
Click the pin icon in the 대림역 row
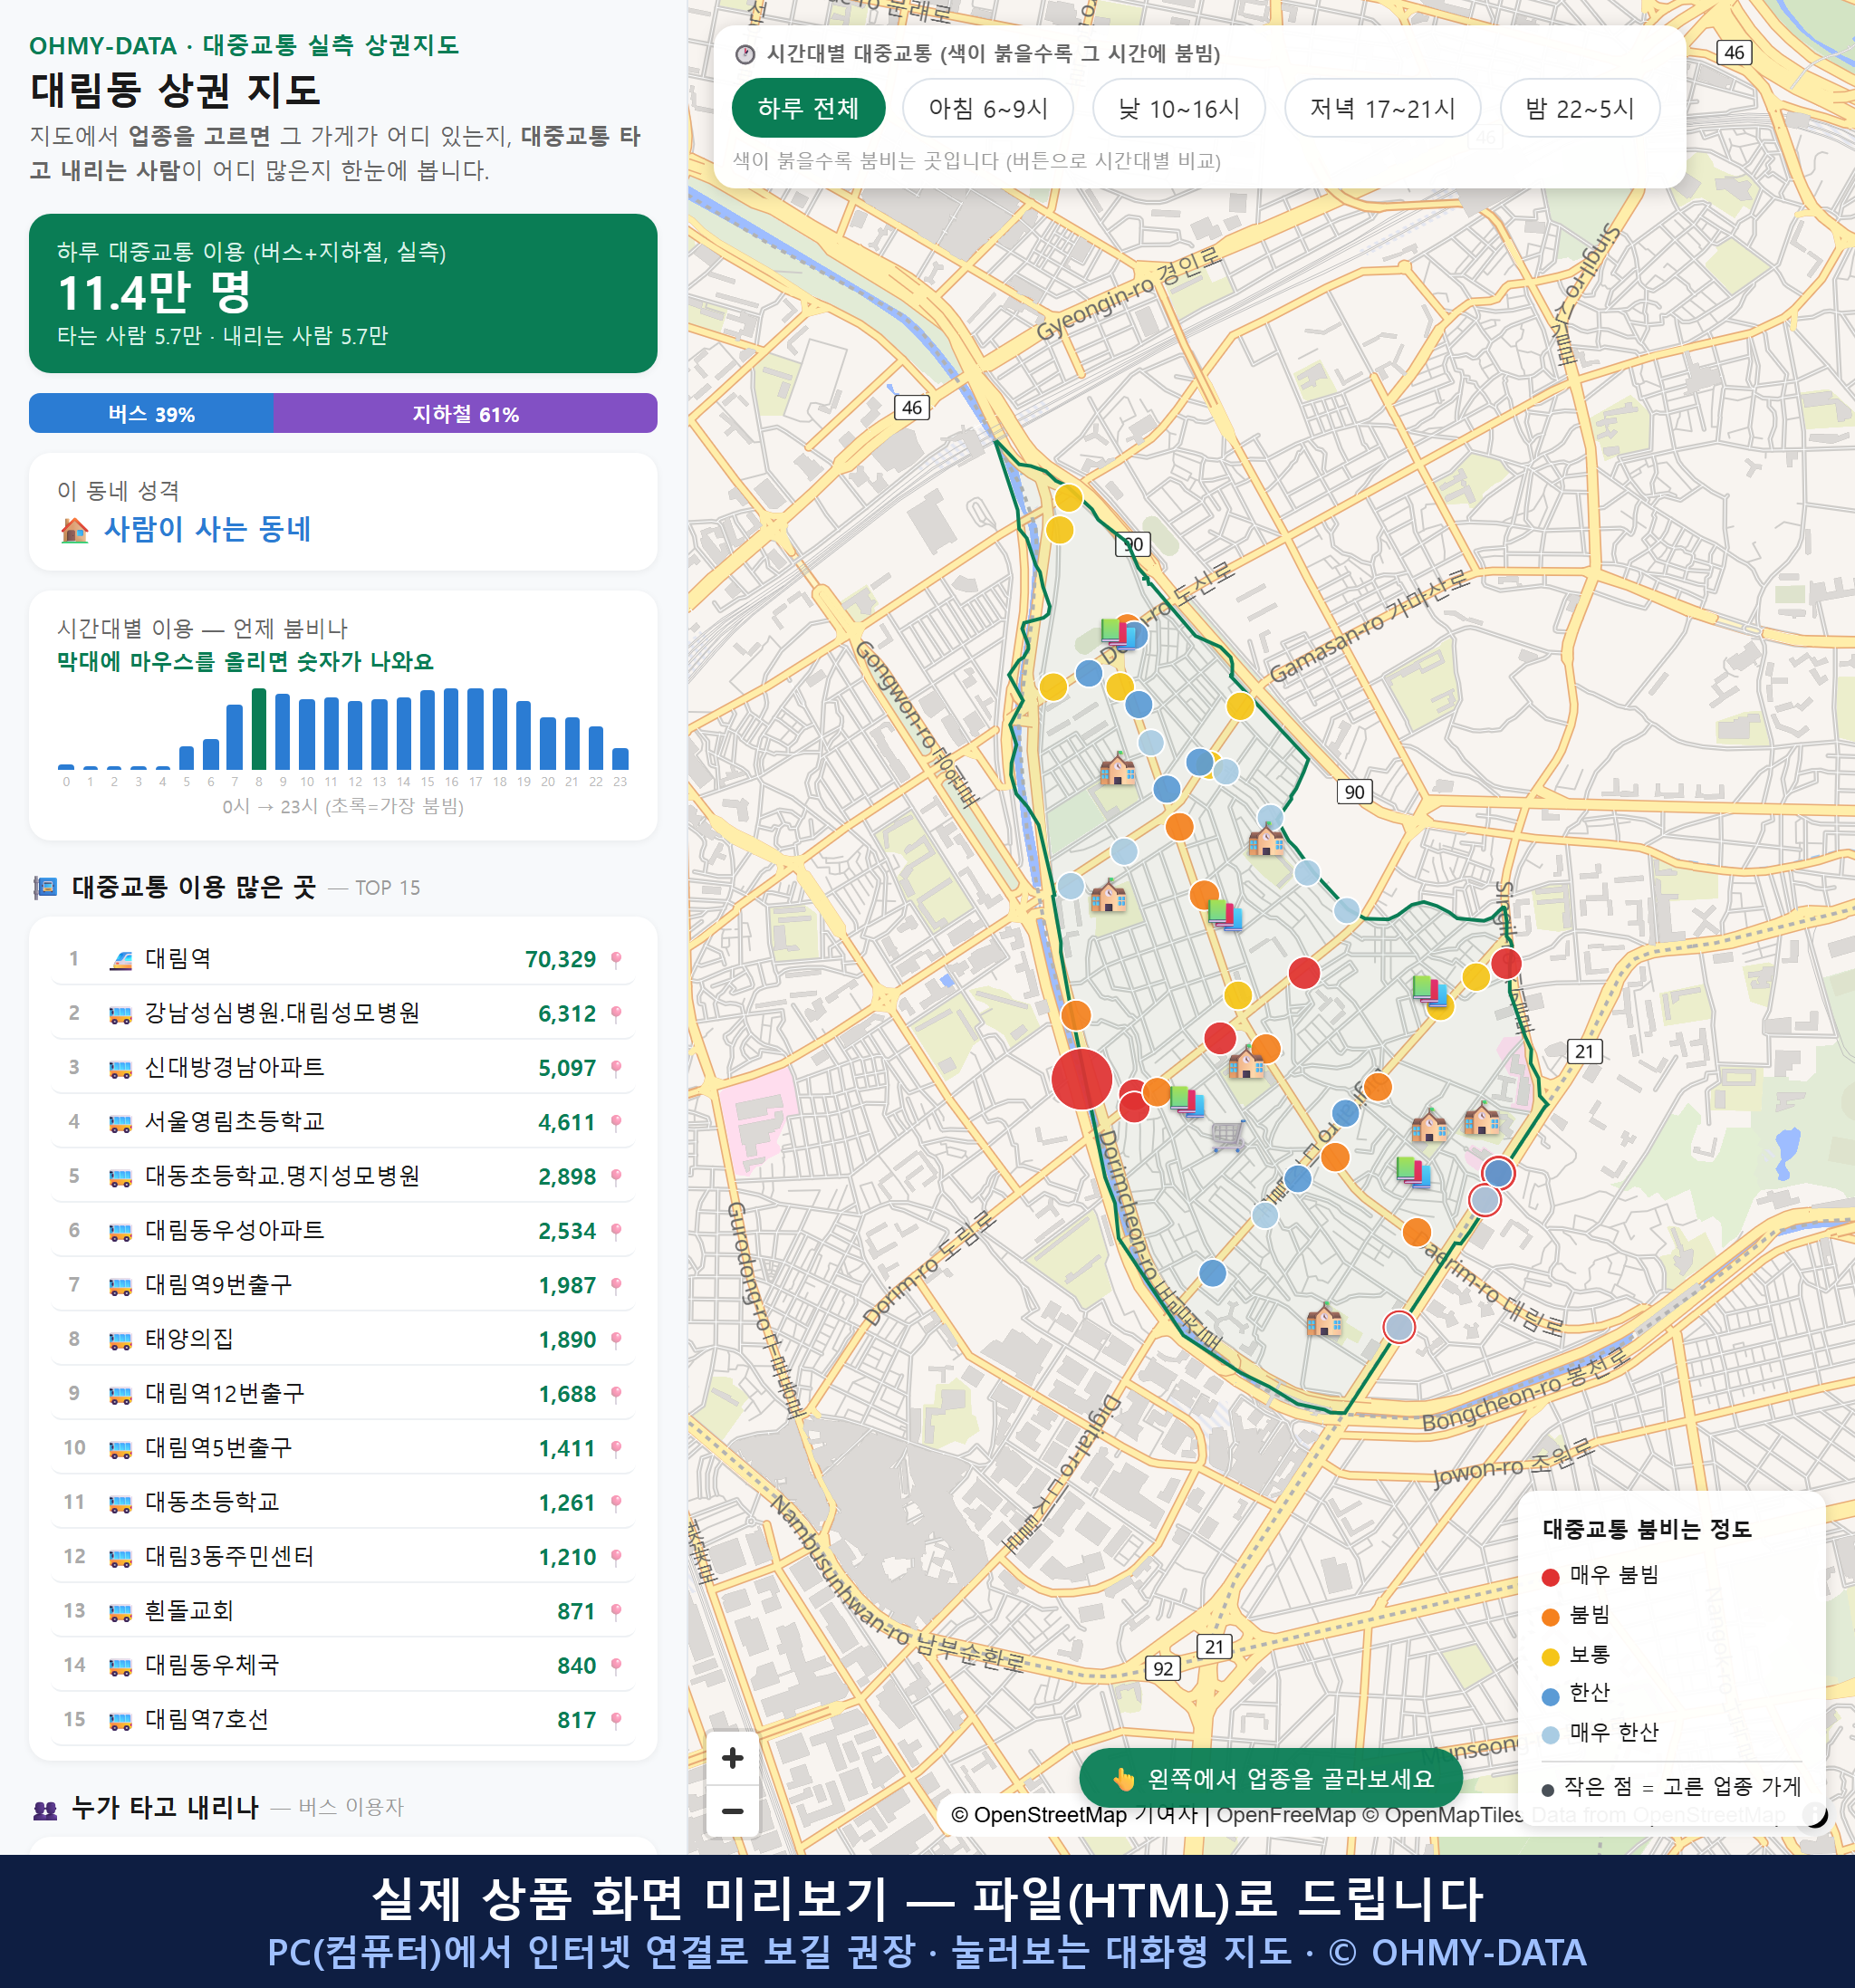pyautogui.click(x=616, y=960)
